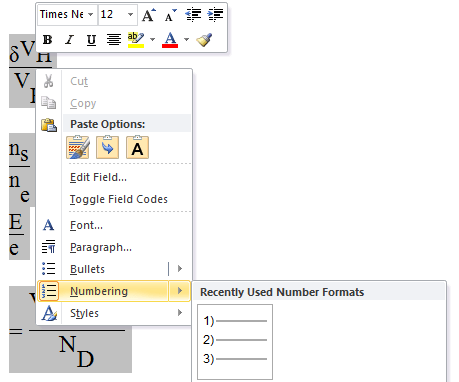Open the font color dropdown arrow
The width and height of the screenshot is (459, 382).
pyautogui.click(x=186, y=40)
